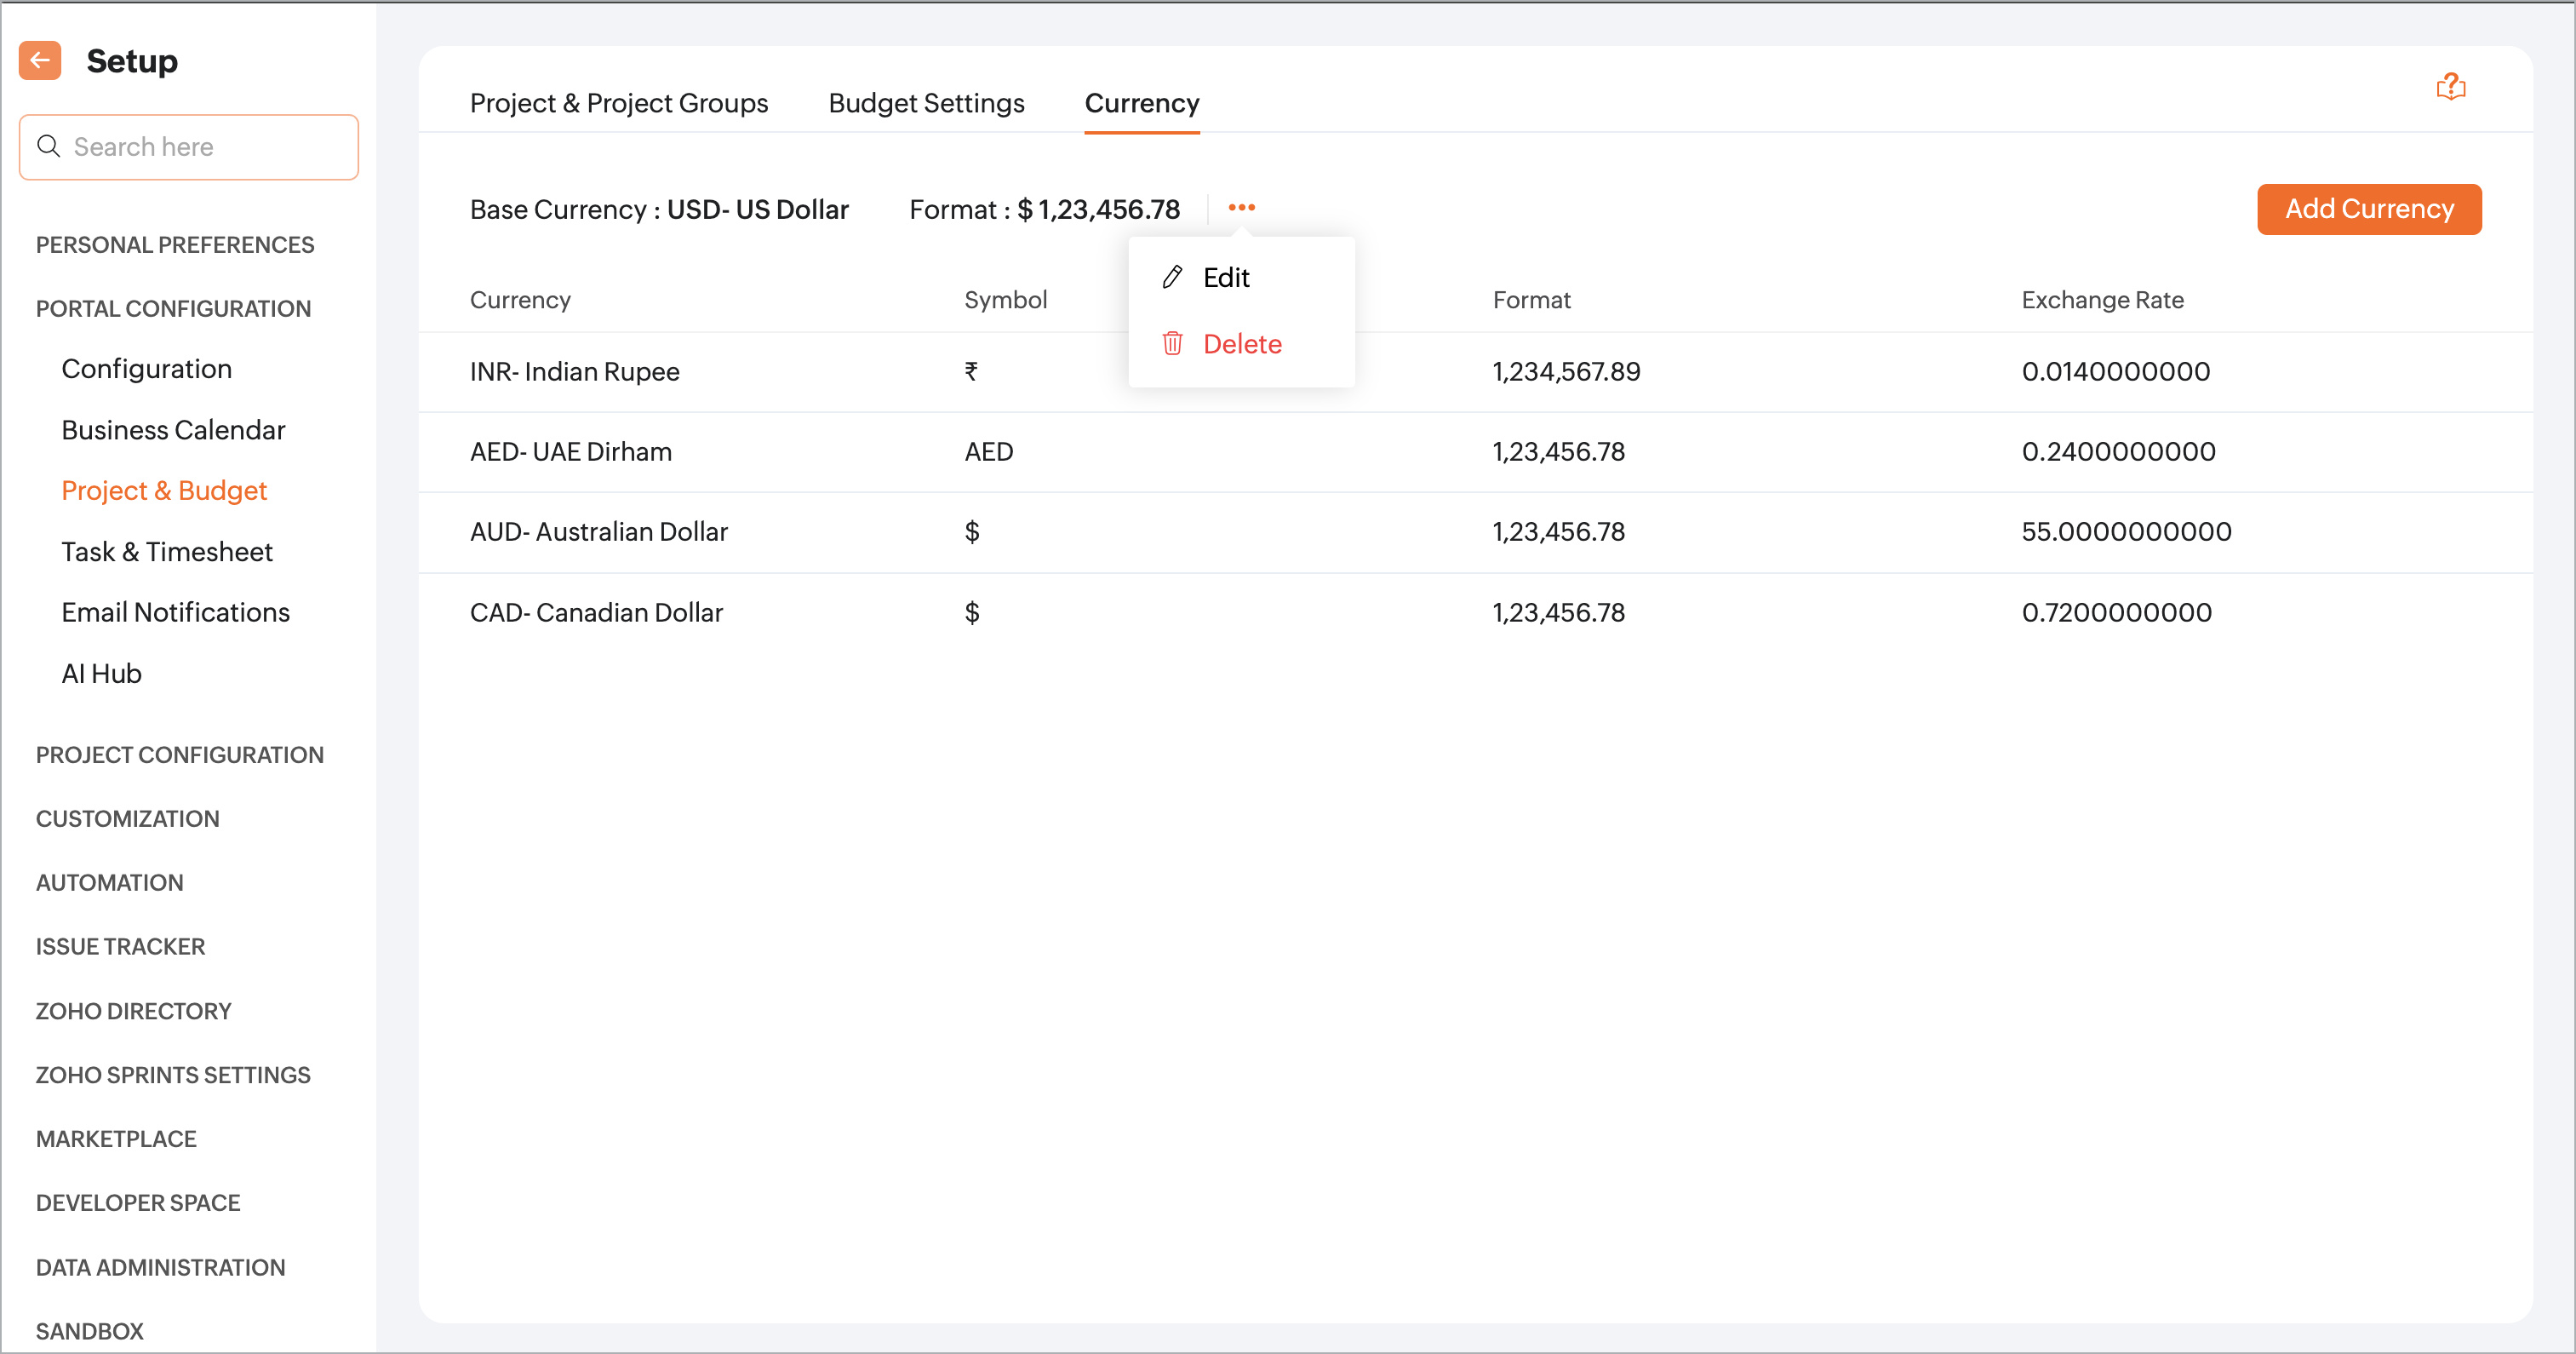Select the INR- Indian Rupee row
Viewport: 2576px width, 1354px height.
(x=575, y=372)
